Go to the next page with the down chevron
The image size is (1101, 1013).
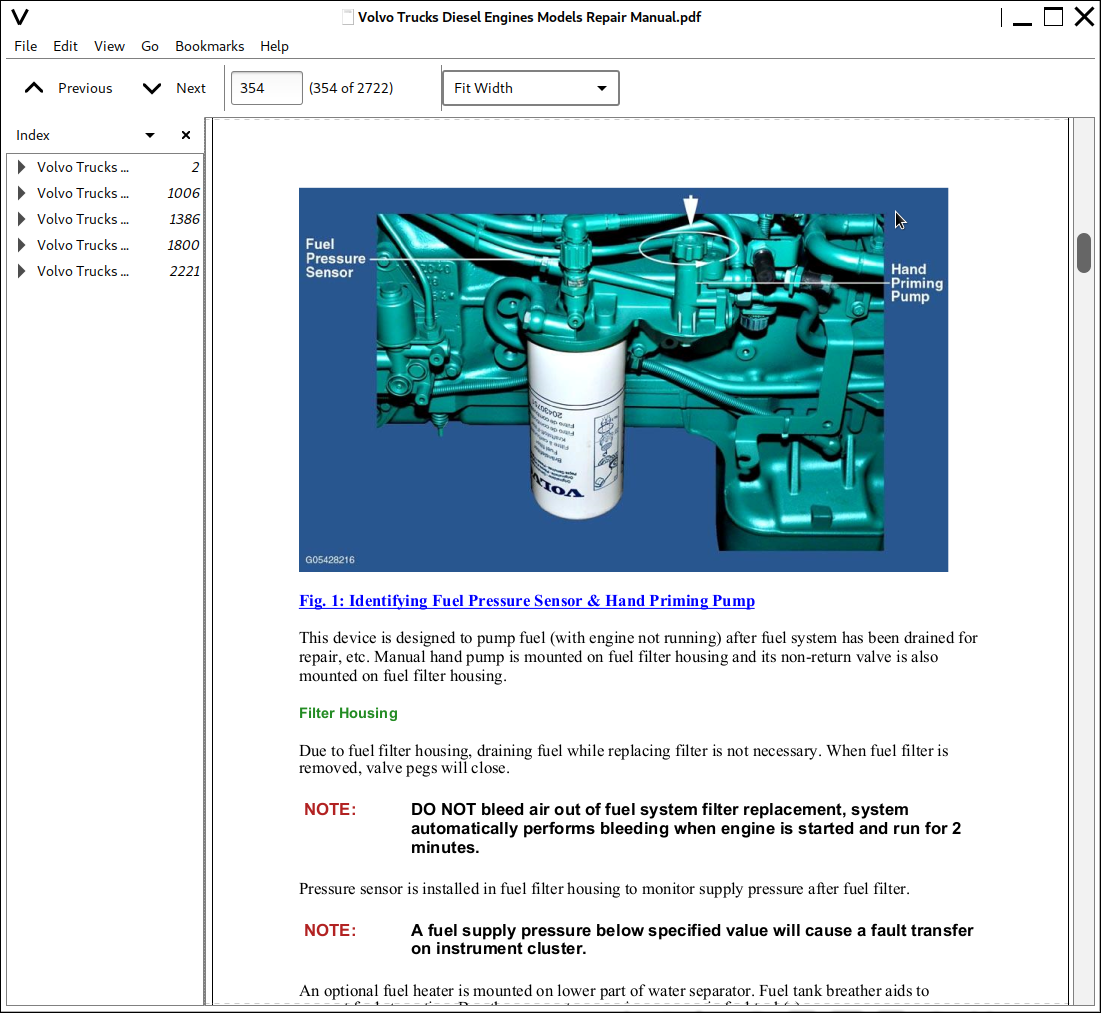point(152,88)
